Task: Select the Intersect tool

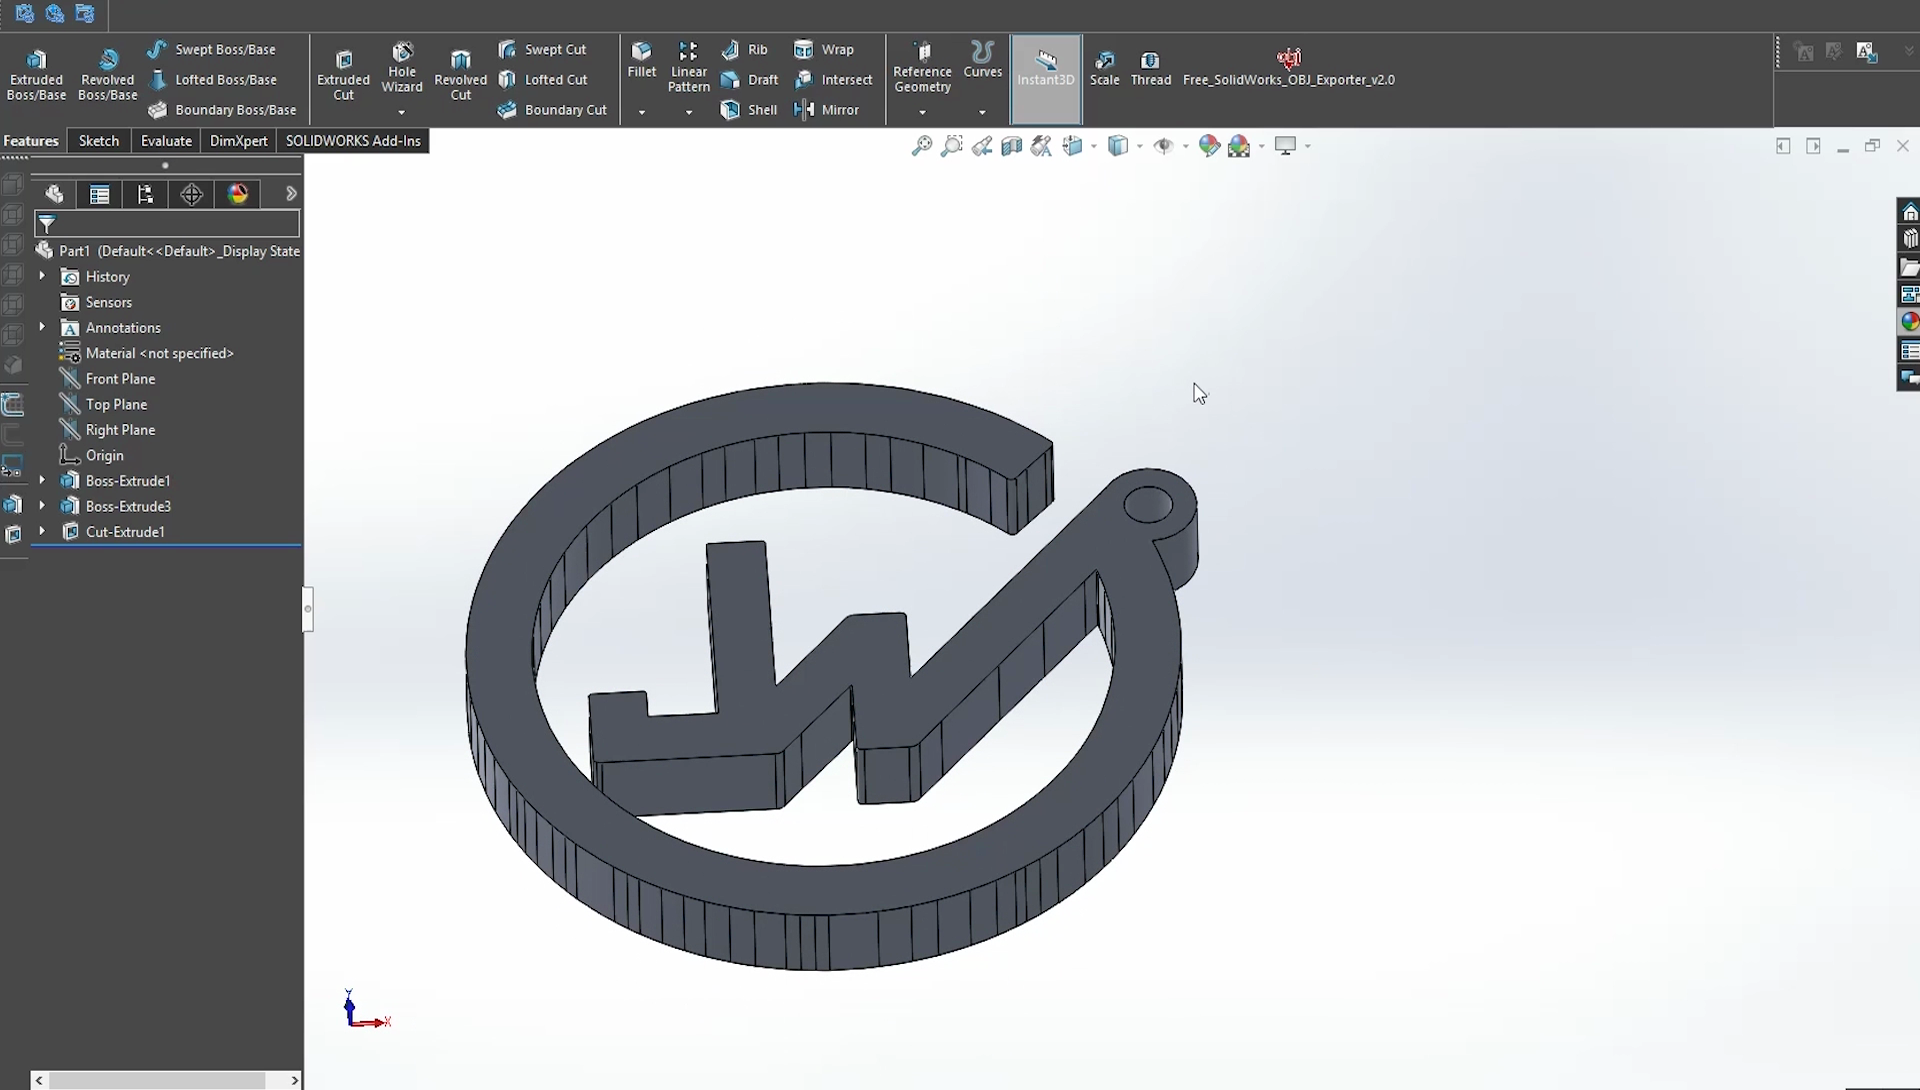Action: point(833,79)
